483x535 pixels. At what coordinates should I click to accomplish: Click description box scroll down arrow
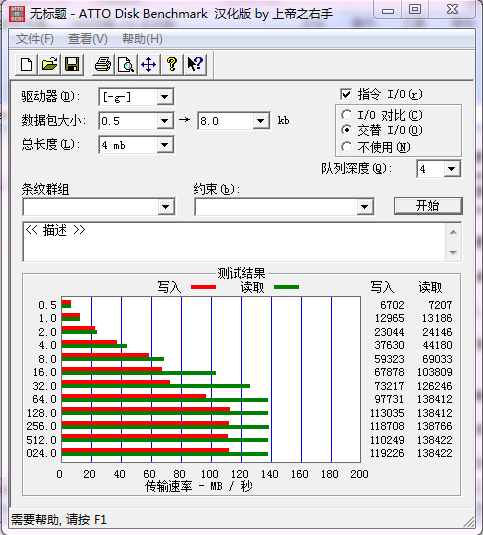click(453, 252)
